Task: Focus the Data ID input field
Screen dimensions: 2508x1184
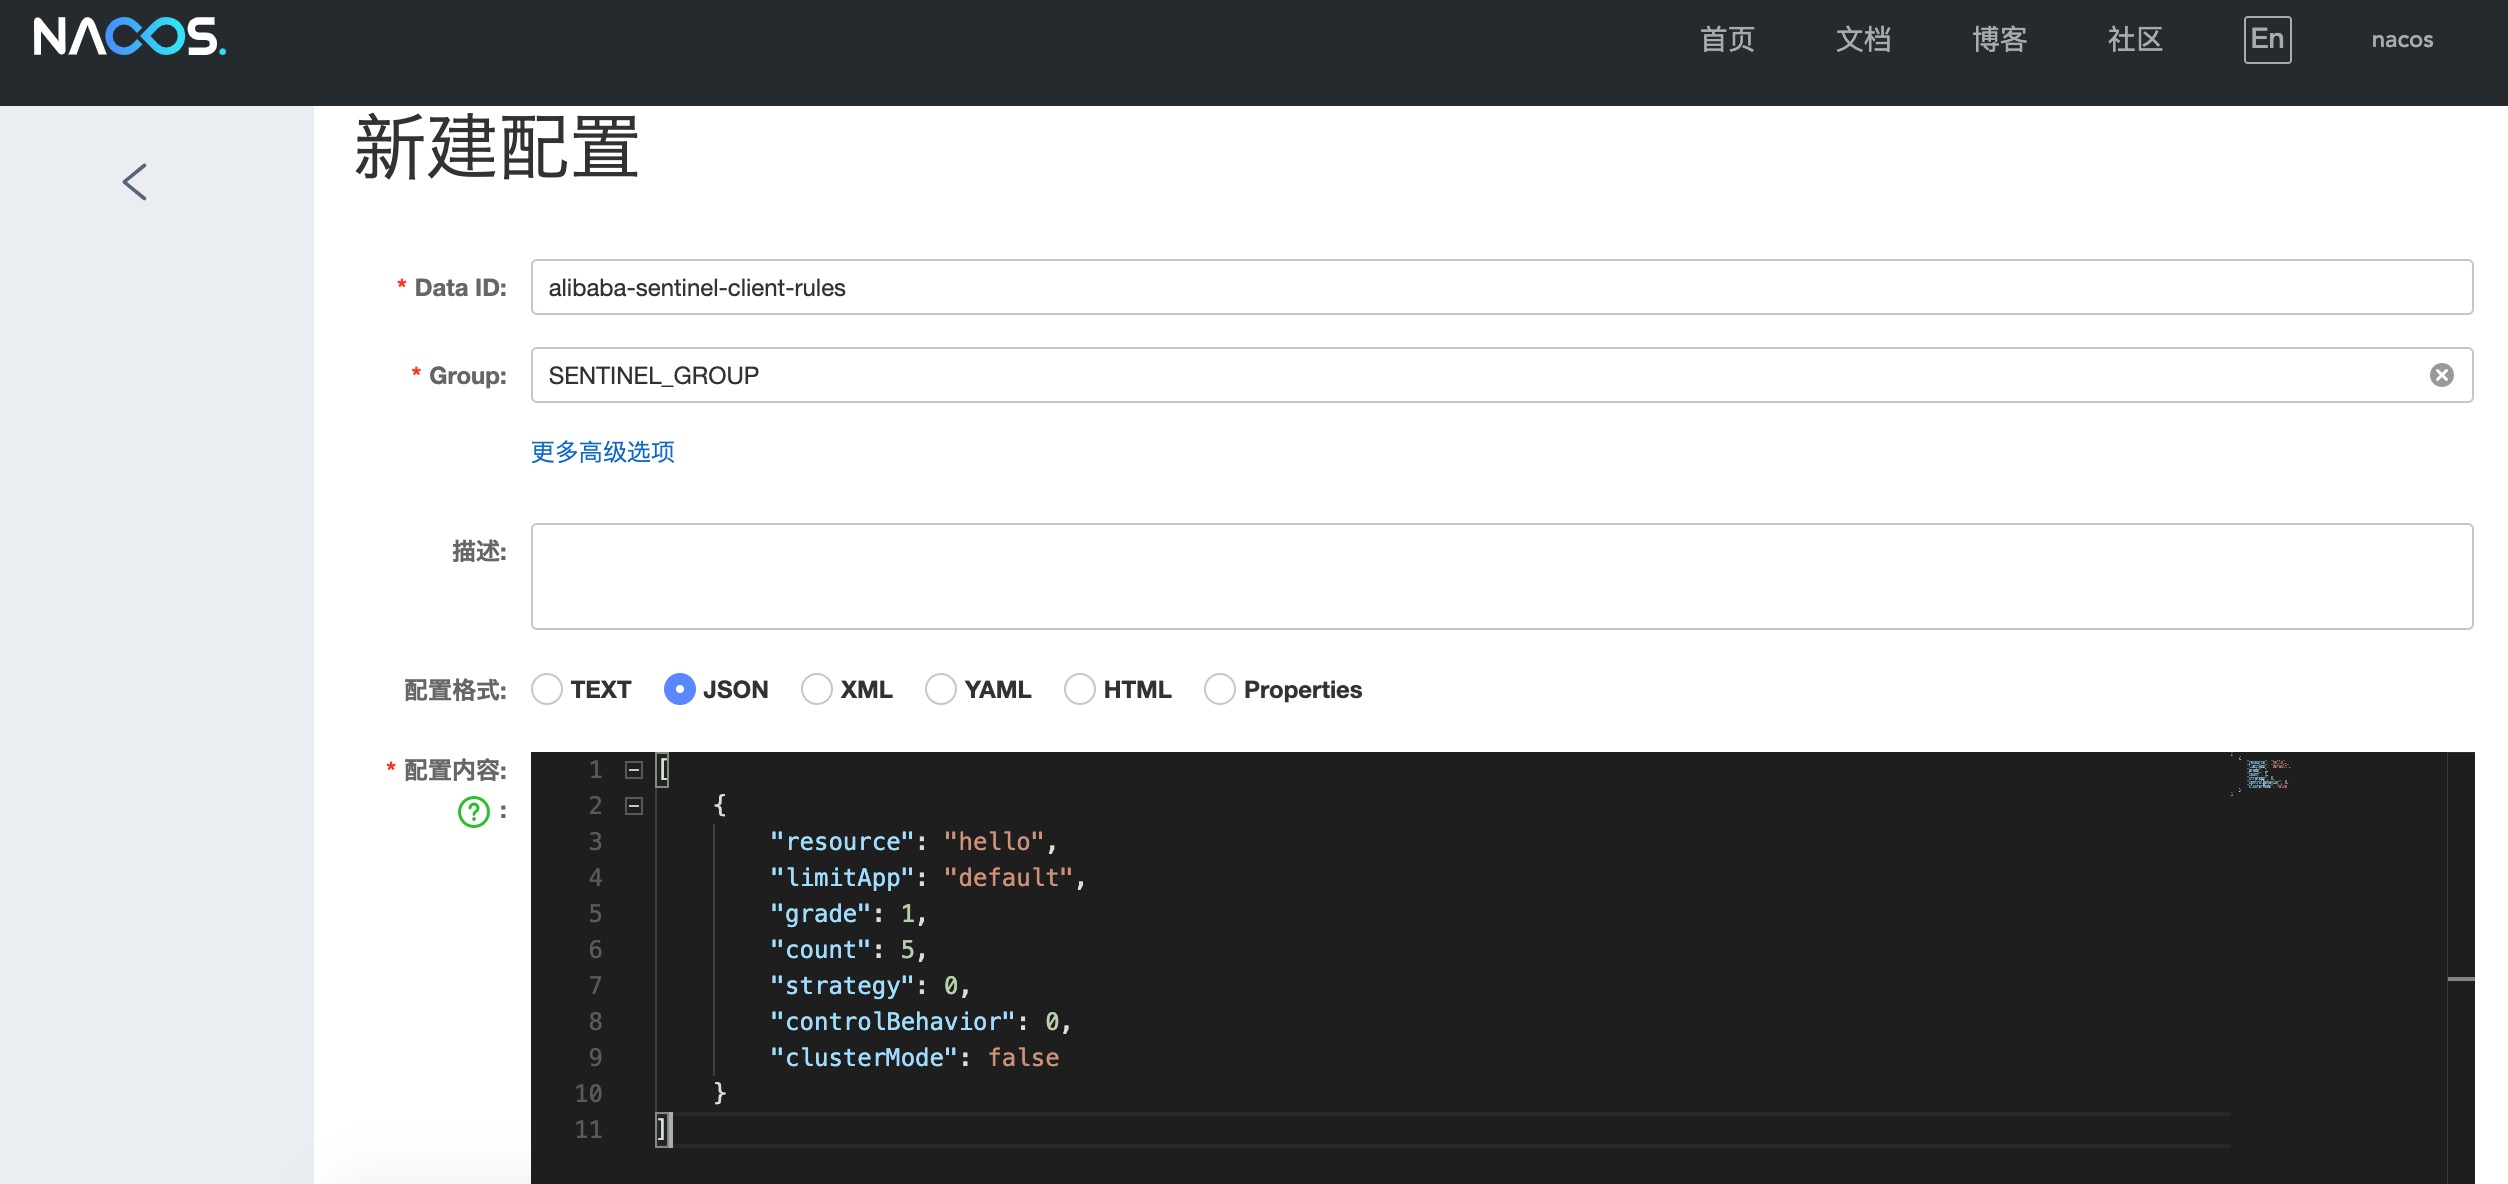Action: pos(1502,287)
